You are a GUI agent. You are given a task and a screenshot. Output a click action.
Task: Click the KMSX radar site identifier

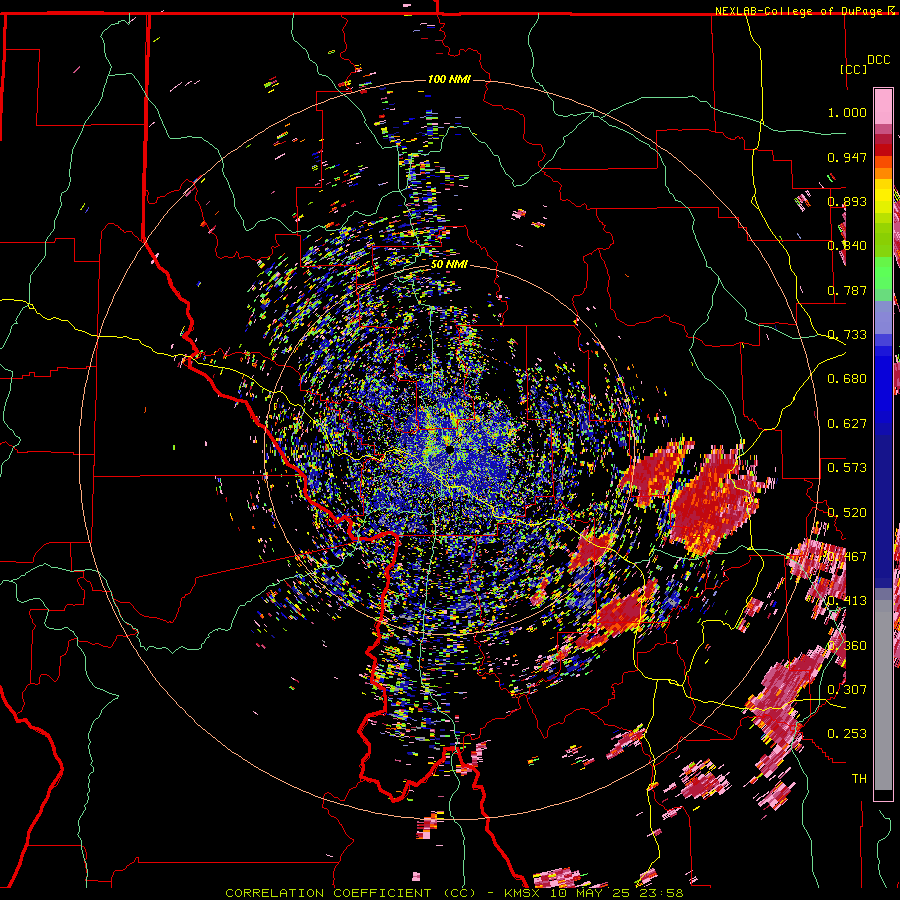[524, 893]
